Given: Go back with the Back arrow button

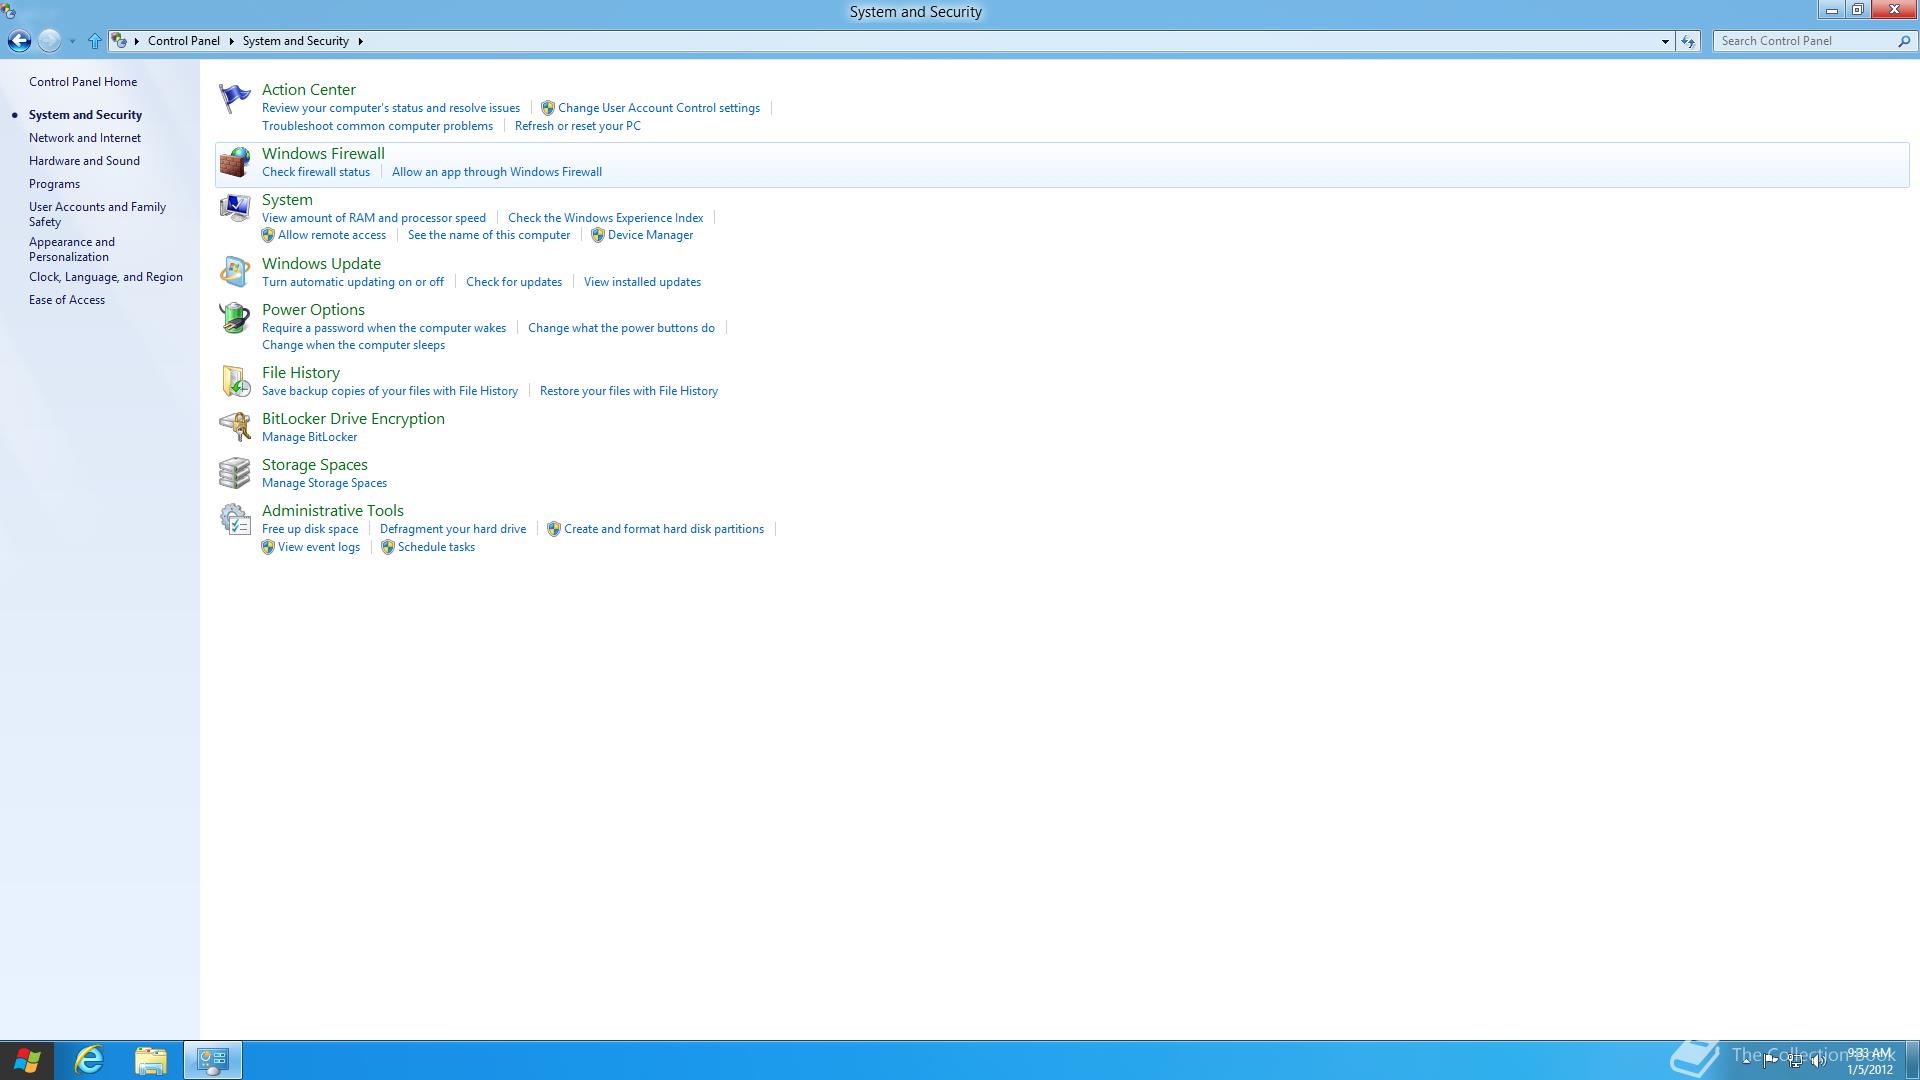Looking at the screenshot, I should [19, 41].
